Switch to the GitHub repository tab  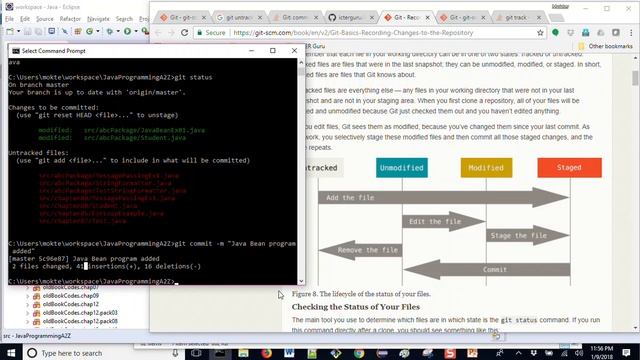(x=350, y=18)
